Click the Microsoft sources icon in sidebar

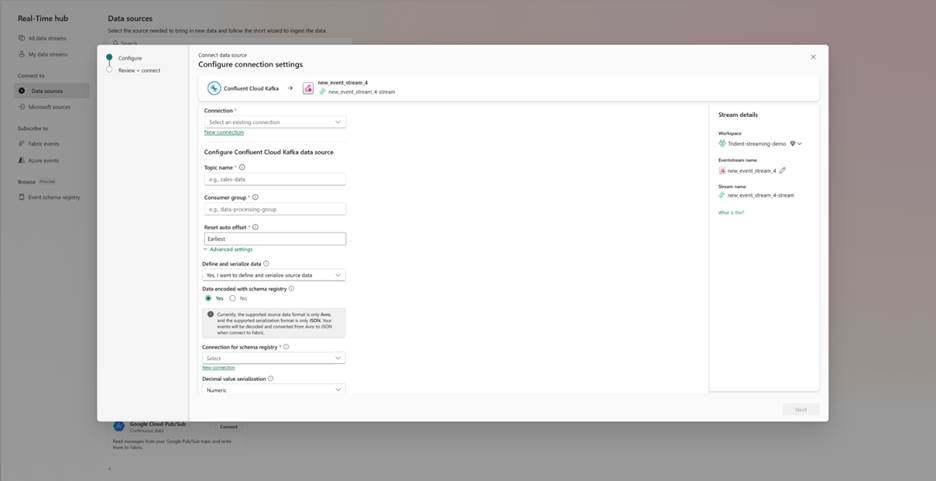pos(22,107)
